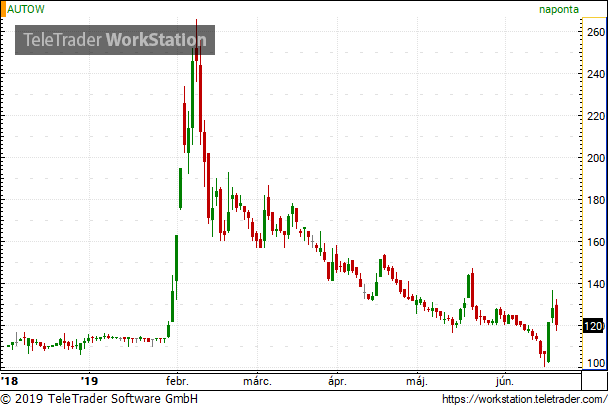This screenshot has width=608, height=408.
Task: Open the workstation.teletrader.com link
Action: tap(525, 399)
